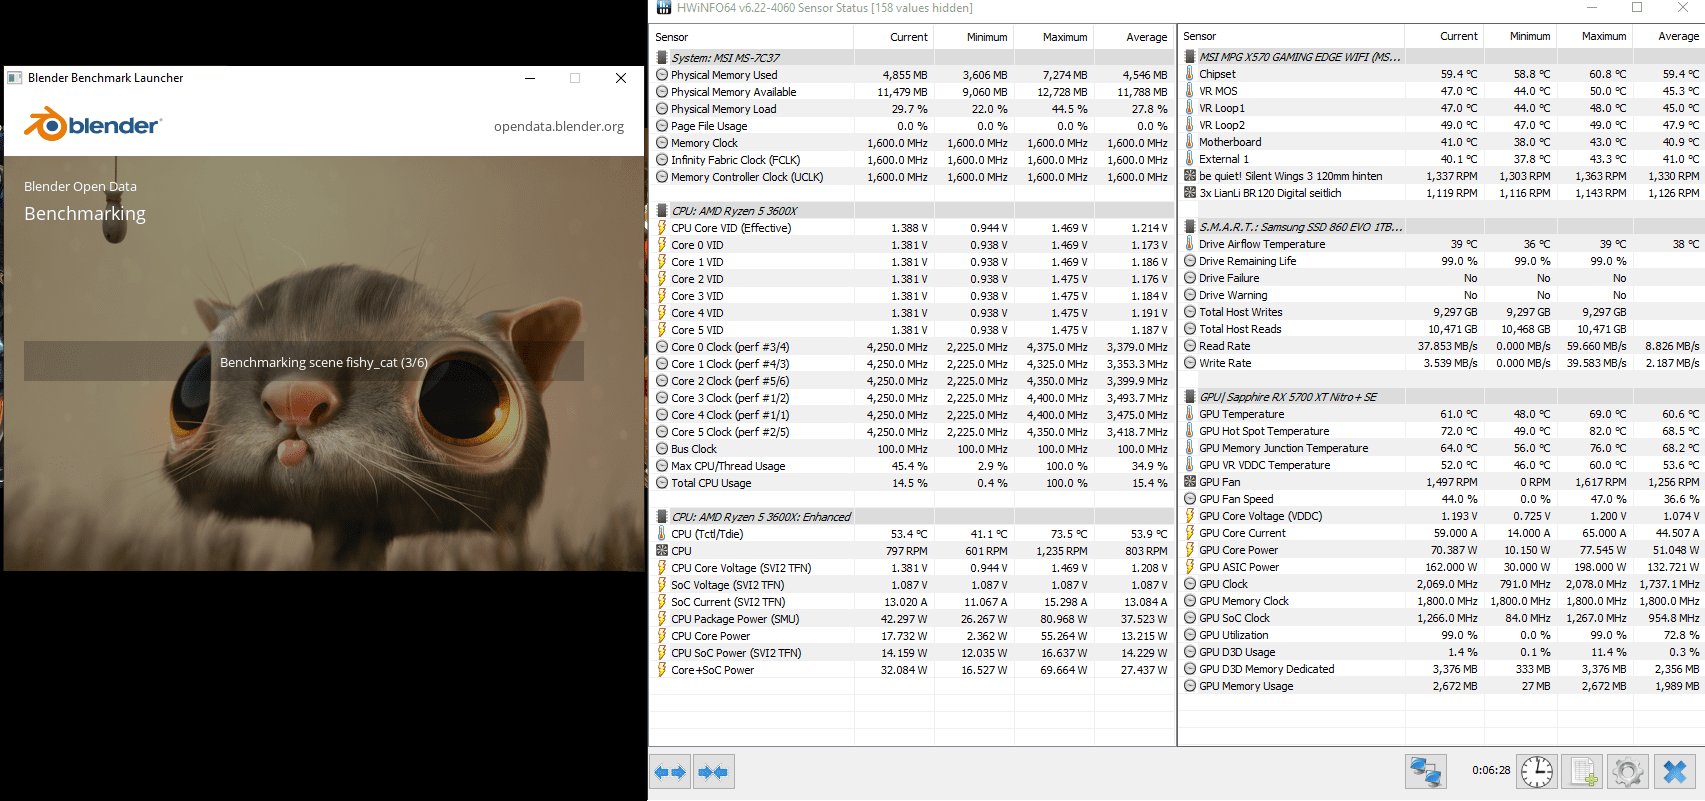Image resolution: width=1705 pixels, height=801 pixels.
Task: Click the HWiNFO64 title bar app icon
Action: [x=664, y=8]
